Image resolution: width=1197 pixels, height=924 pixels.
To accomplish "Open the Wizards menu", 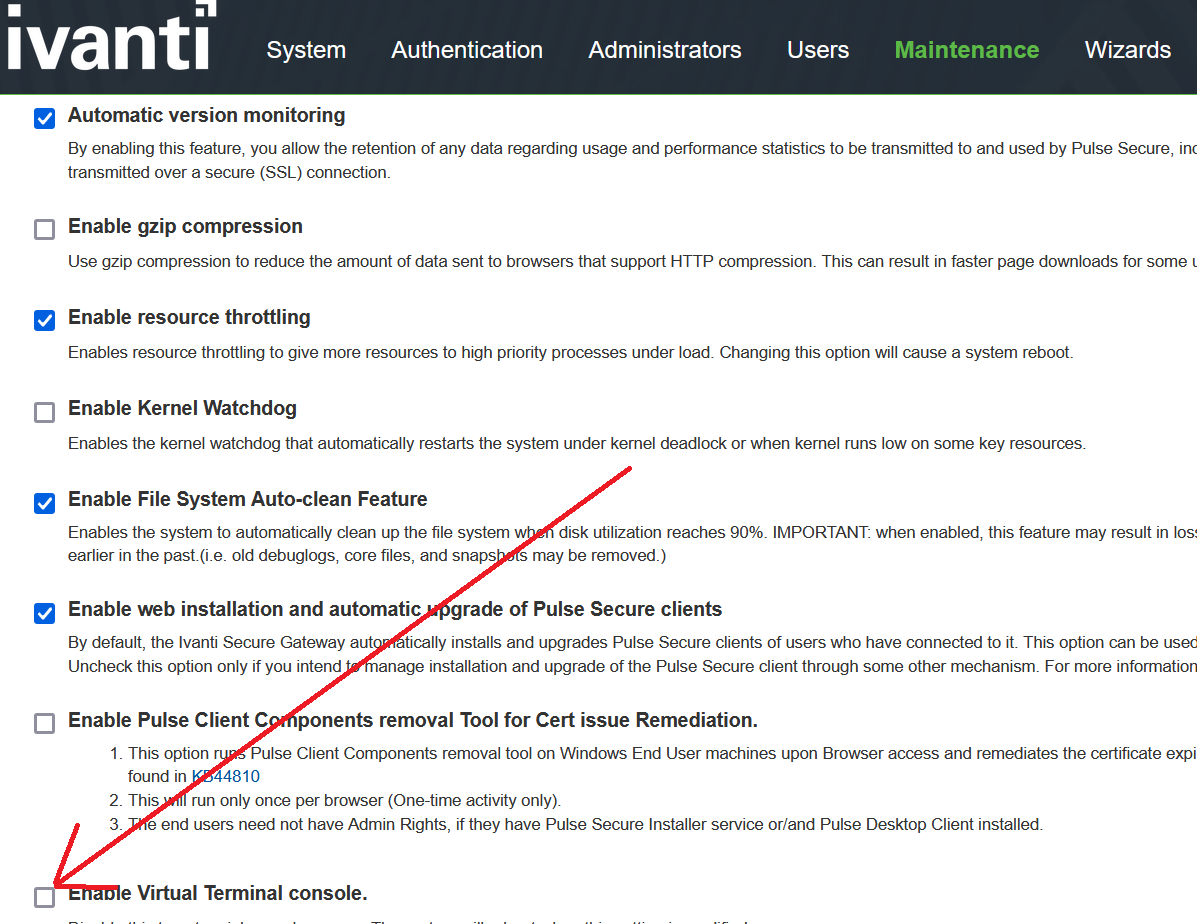I will pyautogui.click(x=1127, y=50).
